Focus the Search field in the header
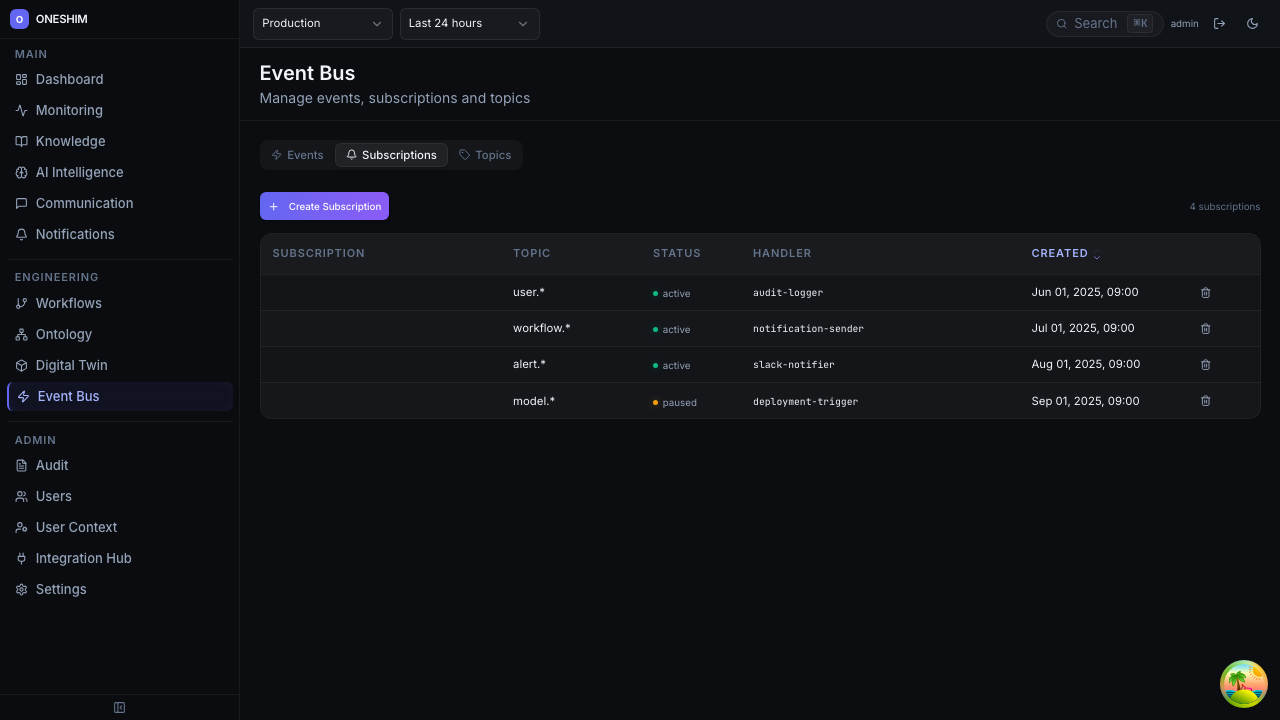The image size is (1280, 720). point(1098,23)
